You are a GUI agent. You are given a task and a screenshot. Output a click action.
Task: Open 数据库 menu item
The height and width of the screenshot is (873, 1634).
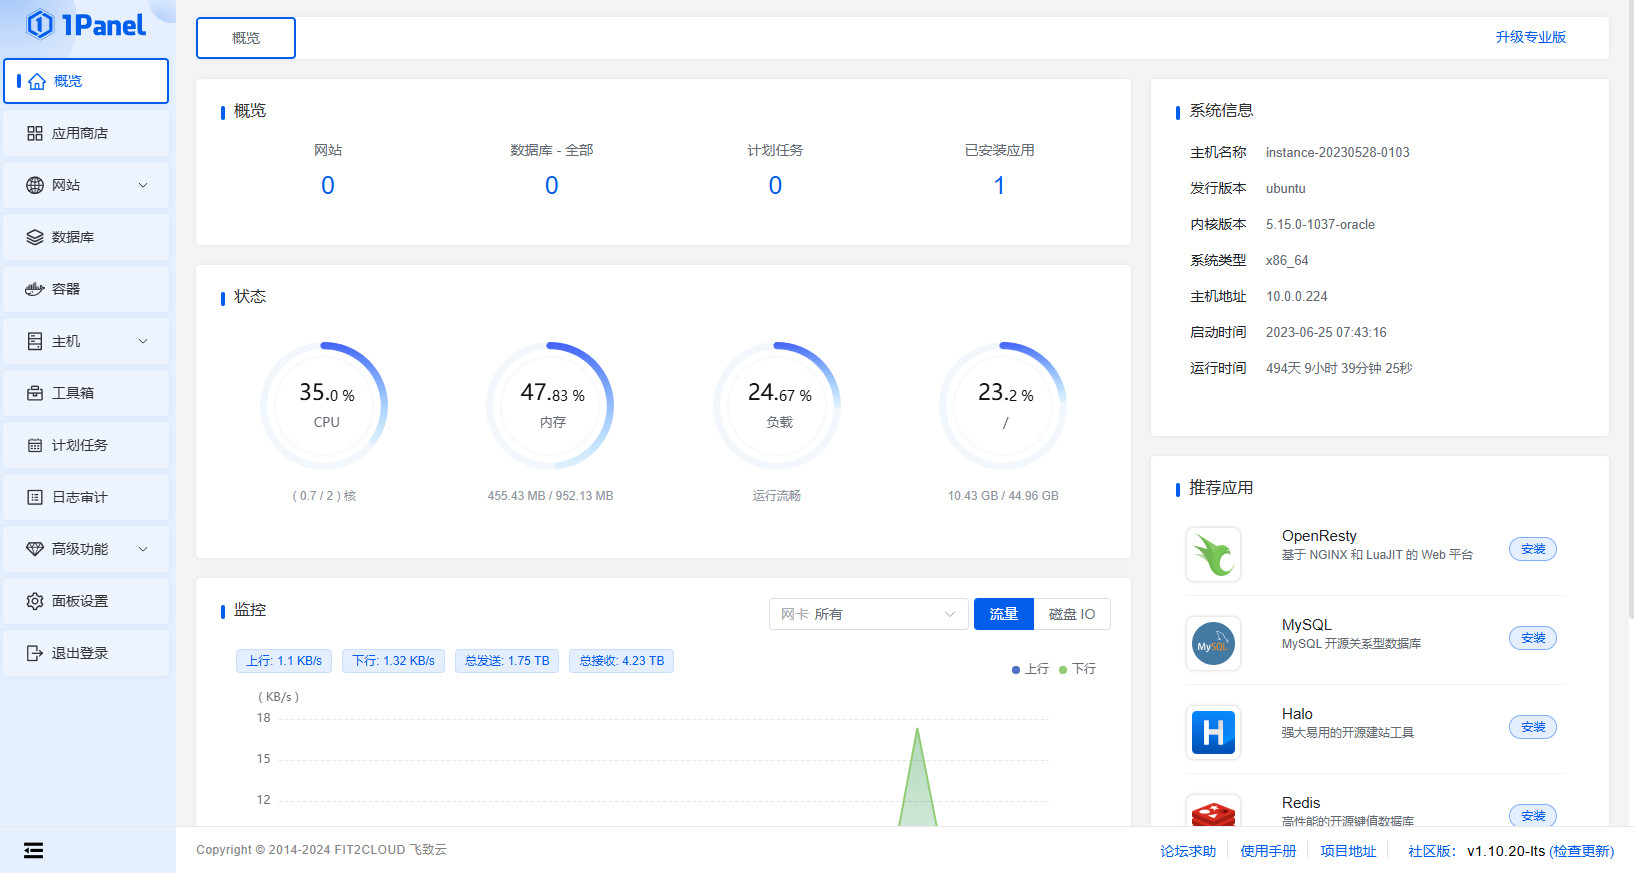pyautogui.click(x=86, y=237)
